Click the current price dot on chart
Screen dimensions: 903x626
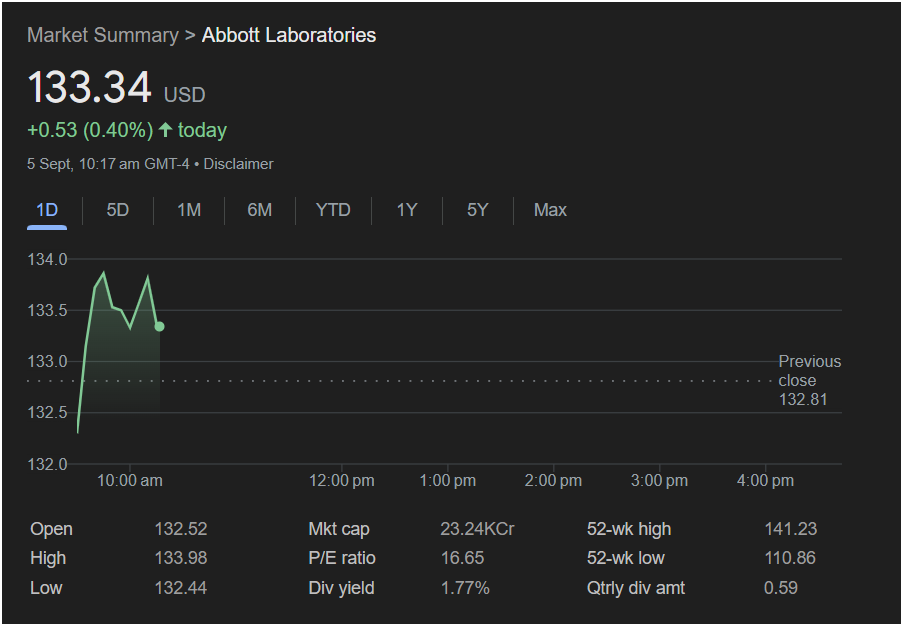pyautogui.click(x=160, y=327)
